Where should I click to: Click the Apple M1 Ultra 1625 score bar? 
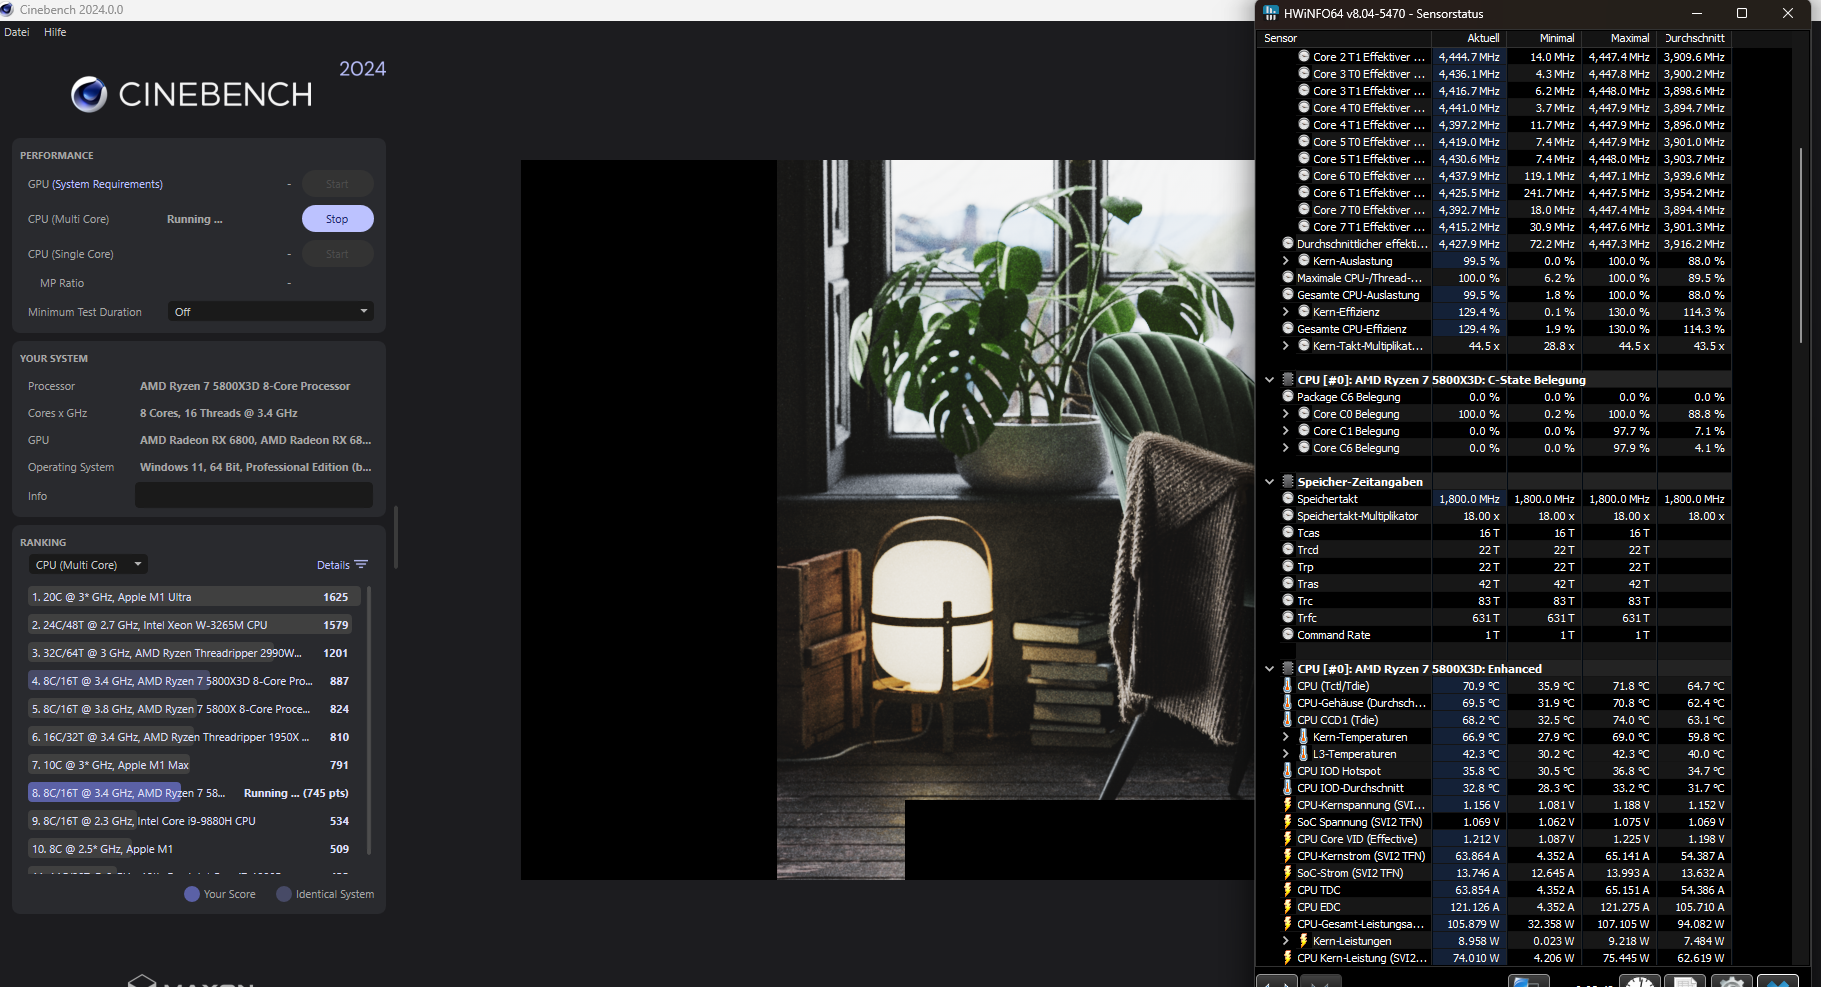pos(194,597)
